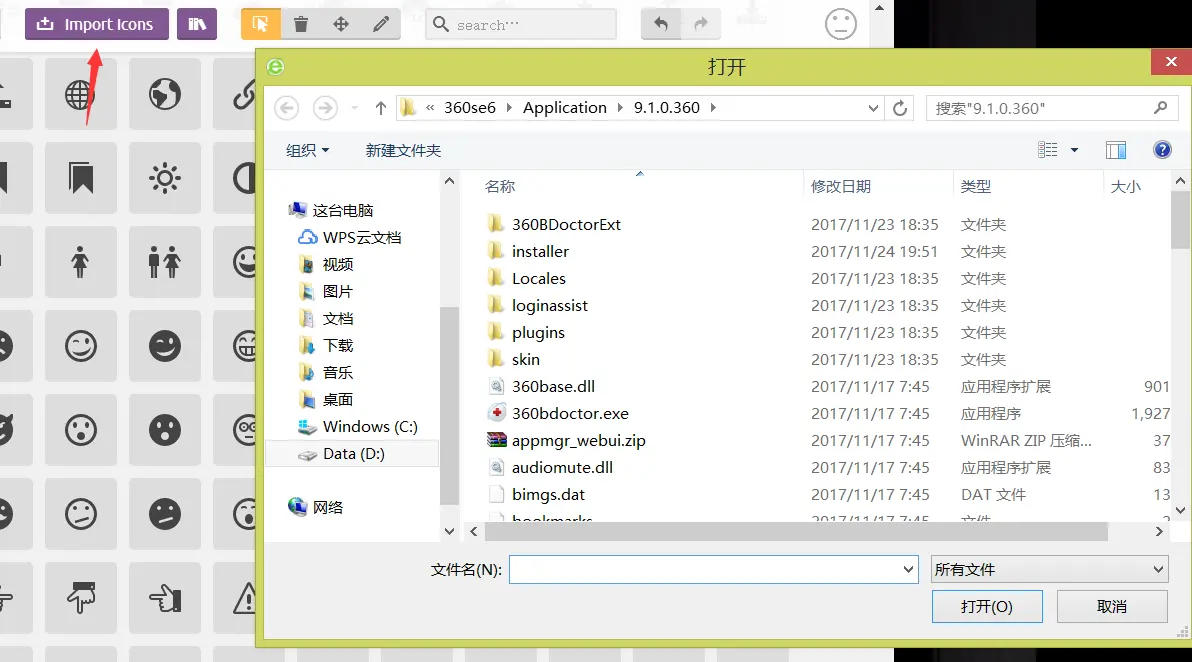
Task: Click the search 9.1.0.360 box
Action: coord(1051,108)
